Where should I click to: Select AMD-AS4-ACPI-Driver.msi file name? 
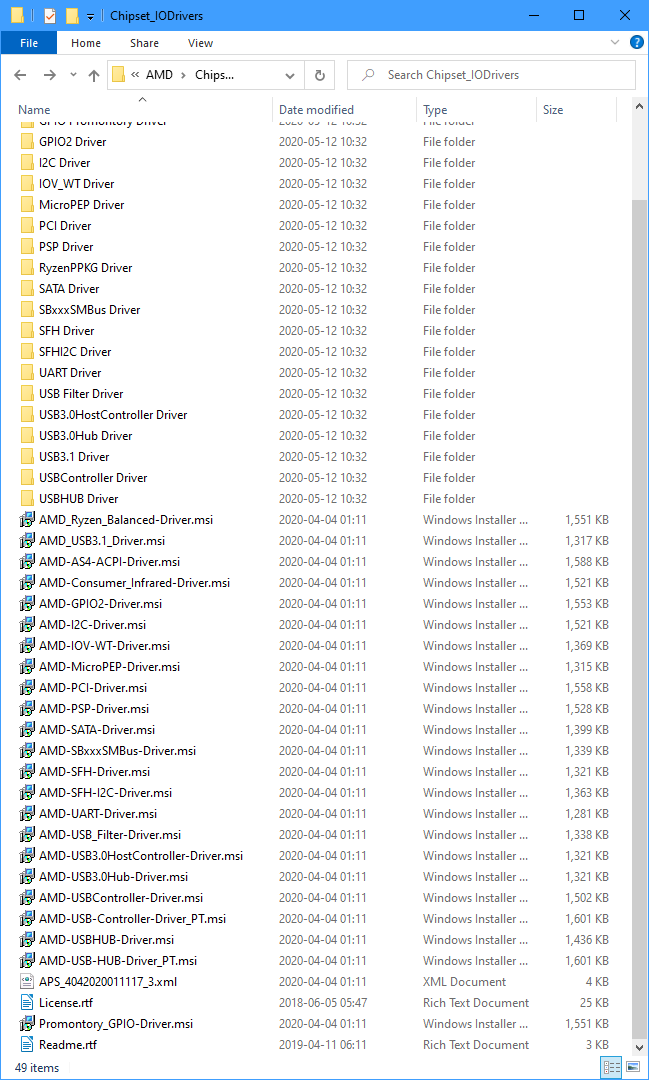click(110, 562)
